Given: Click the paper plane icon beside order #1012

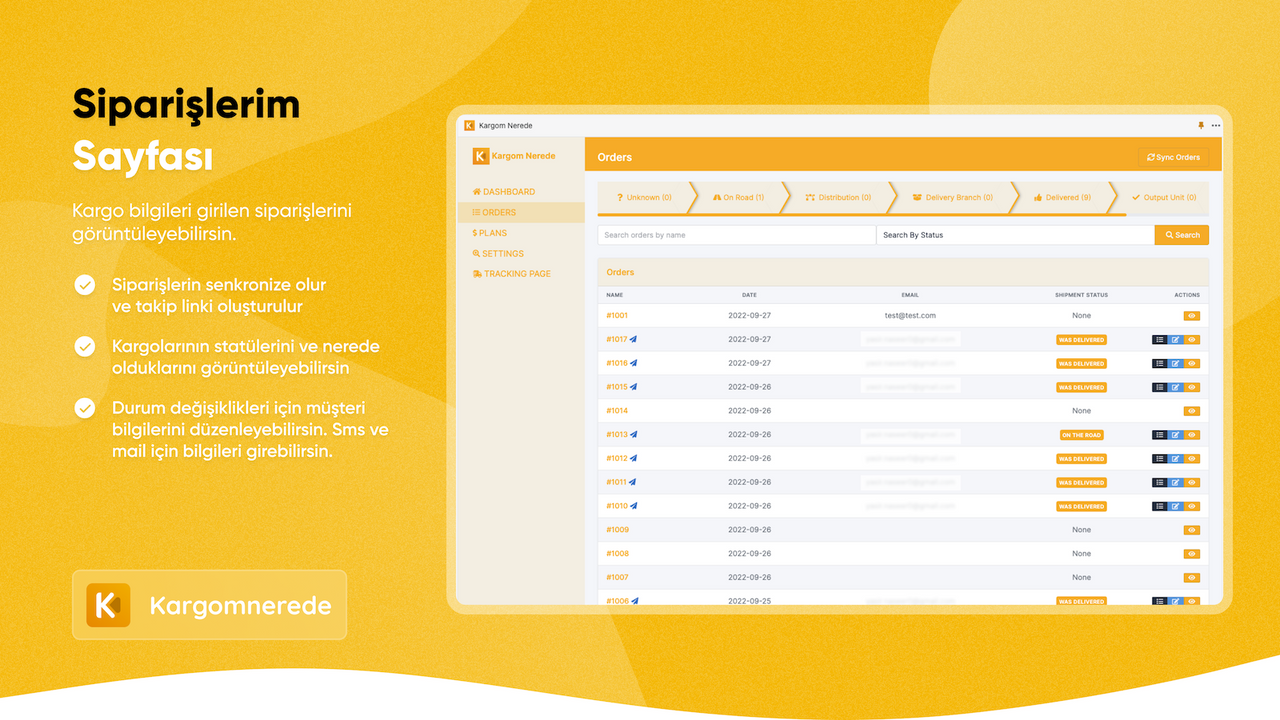Looking at the screenshot, I should pyautogui.click(x=634, y=458).
